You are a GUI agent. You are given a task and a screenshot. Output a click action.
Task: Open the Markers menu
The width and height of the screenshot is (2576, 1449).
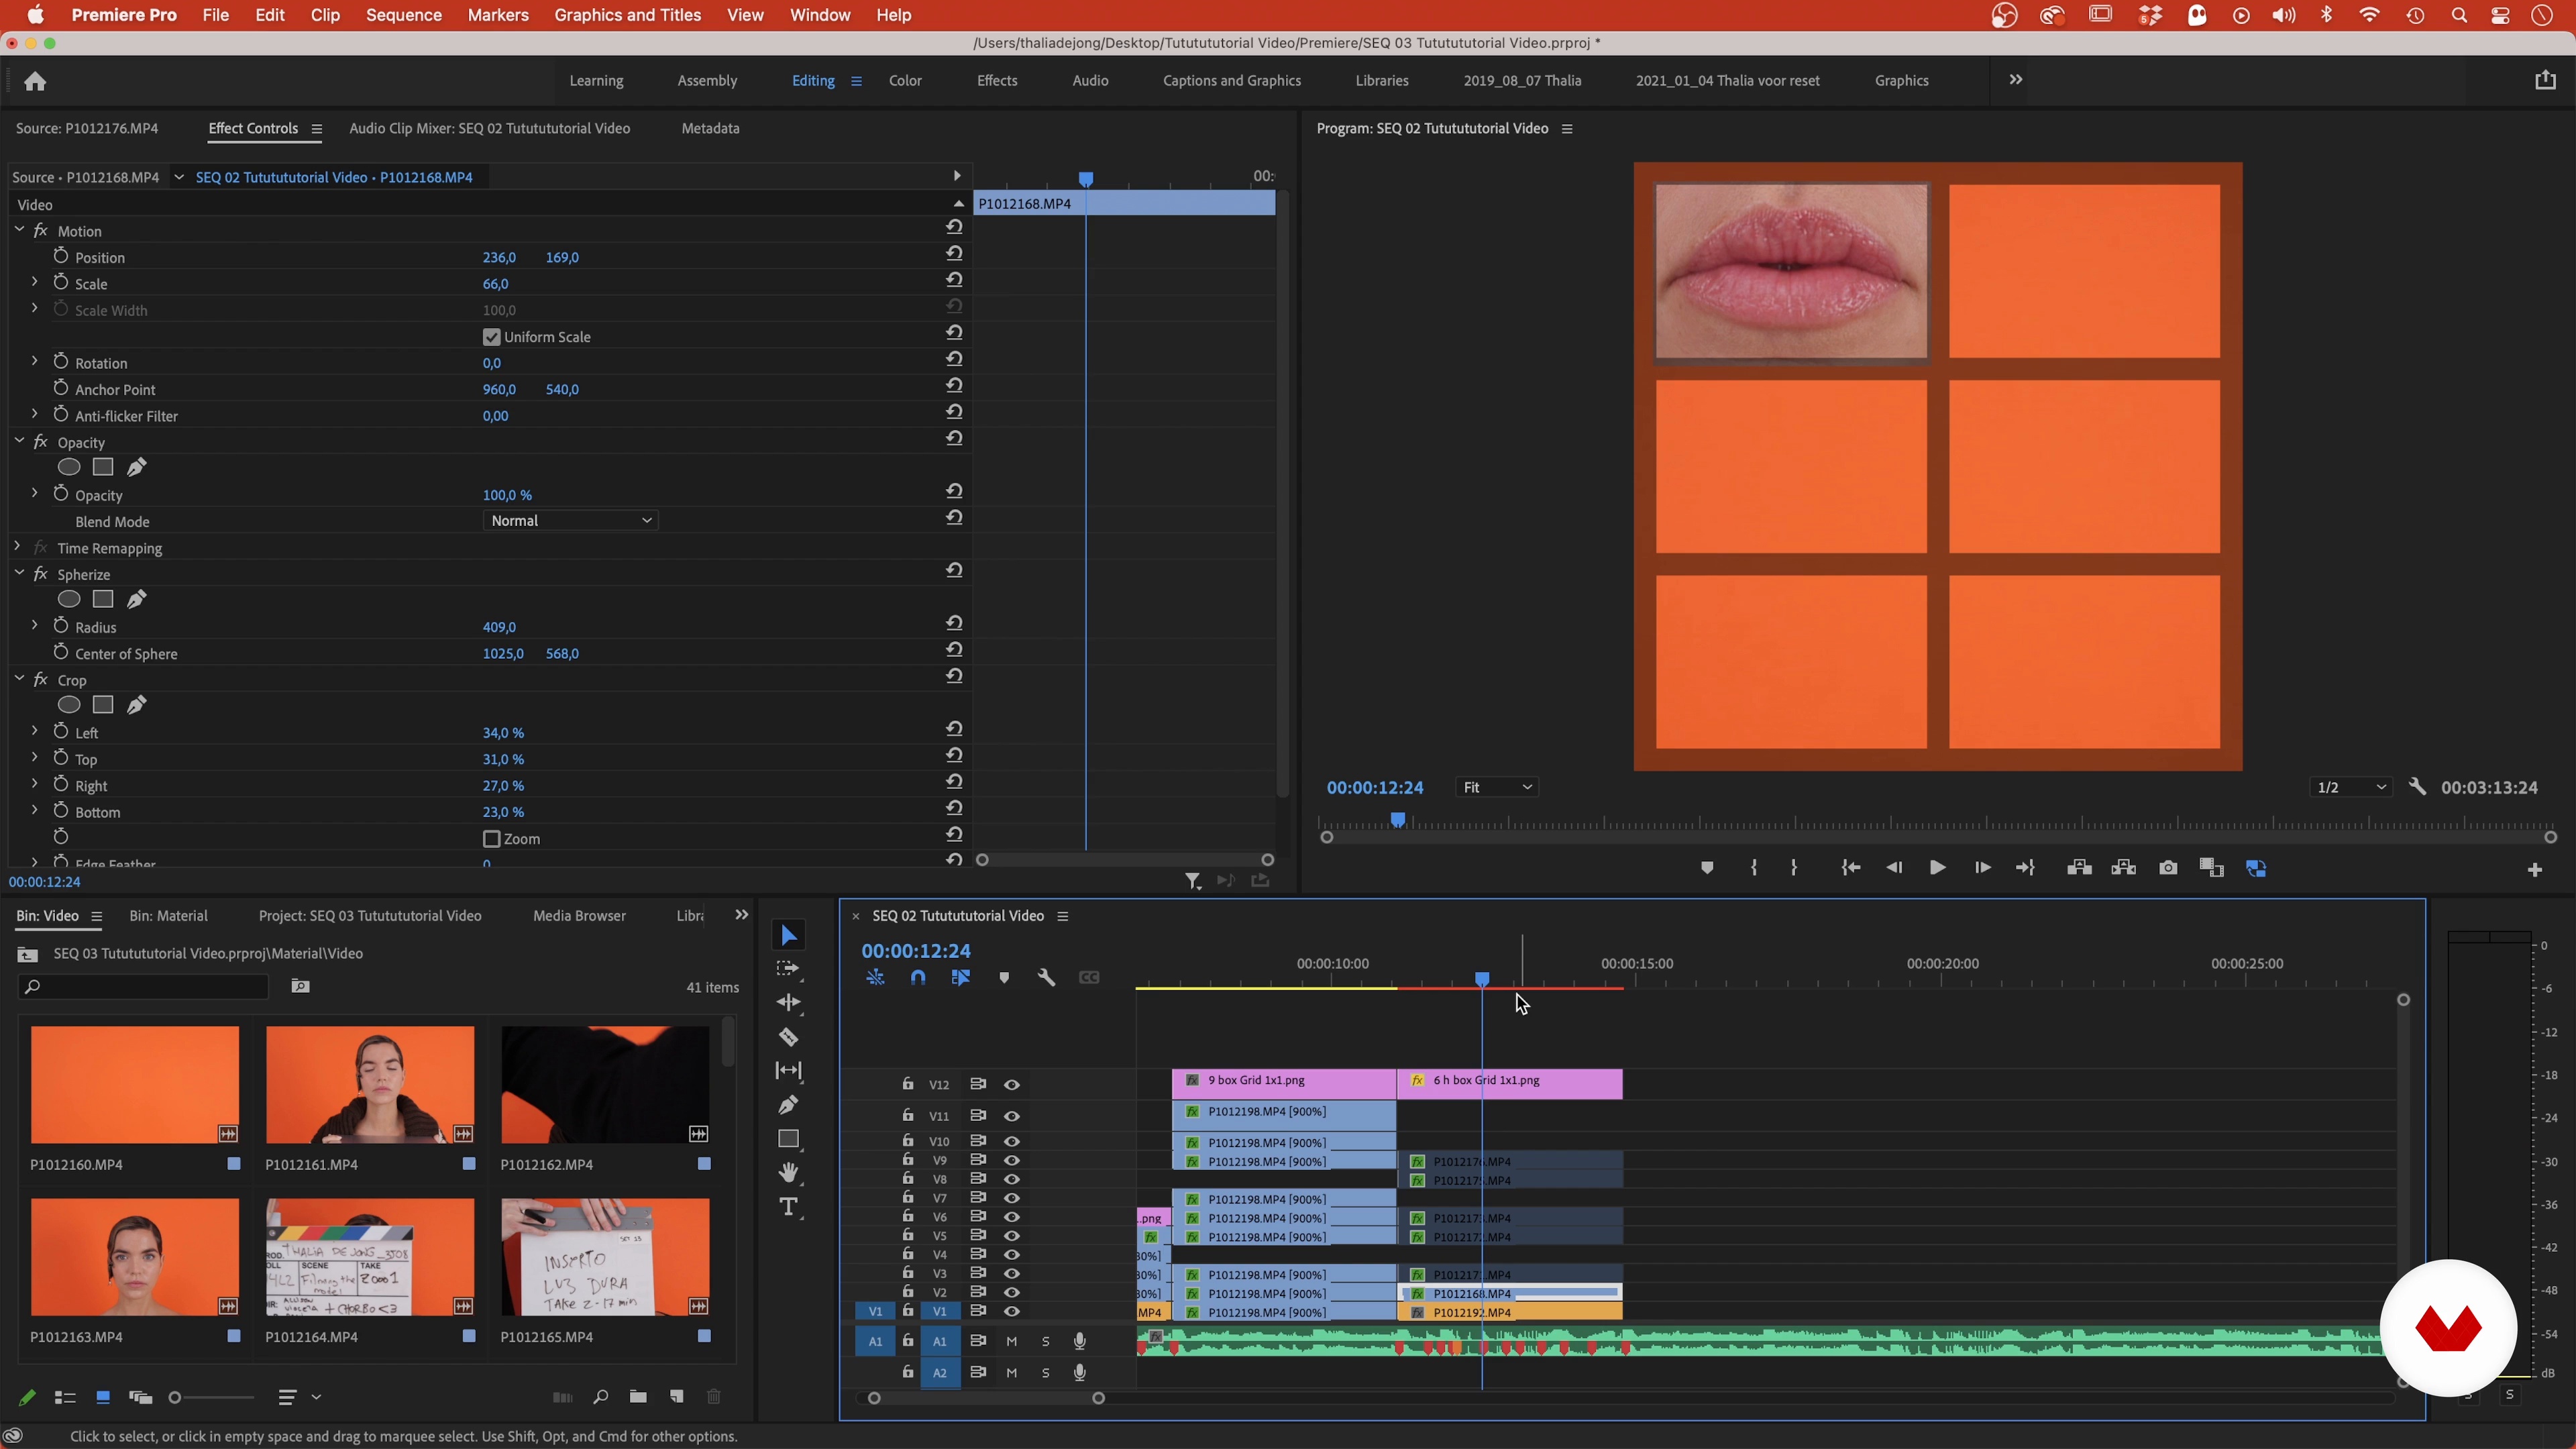498,15
